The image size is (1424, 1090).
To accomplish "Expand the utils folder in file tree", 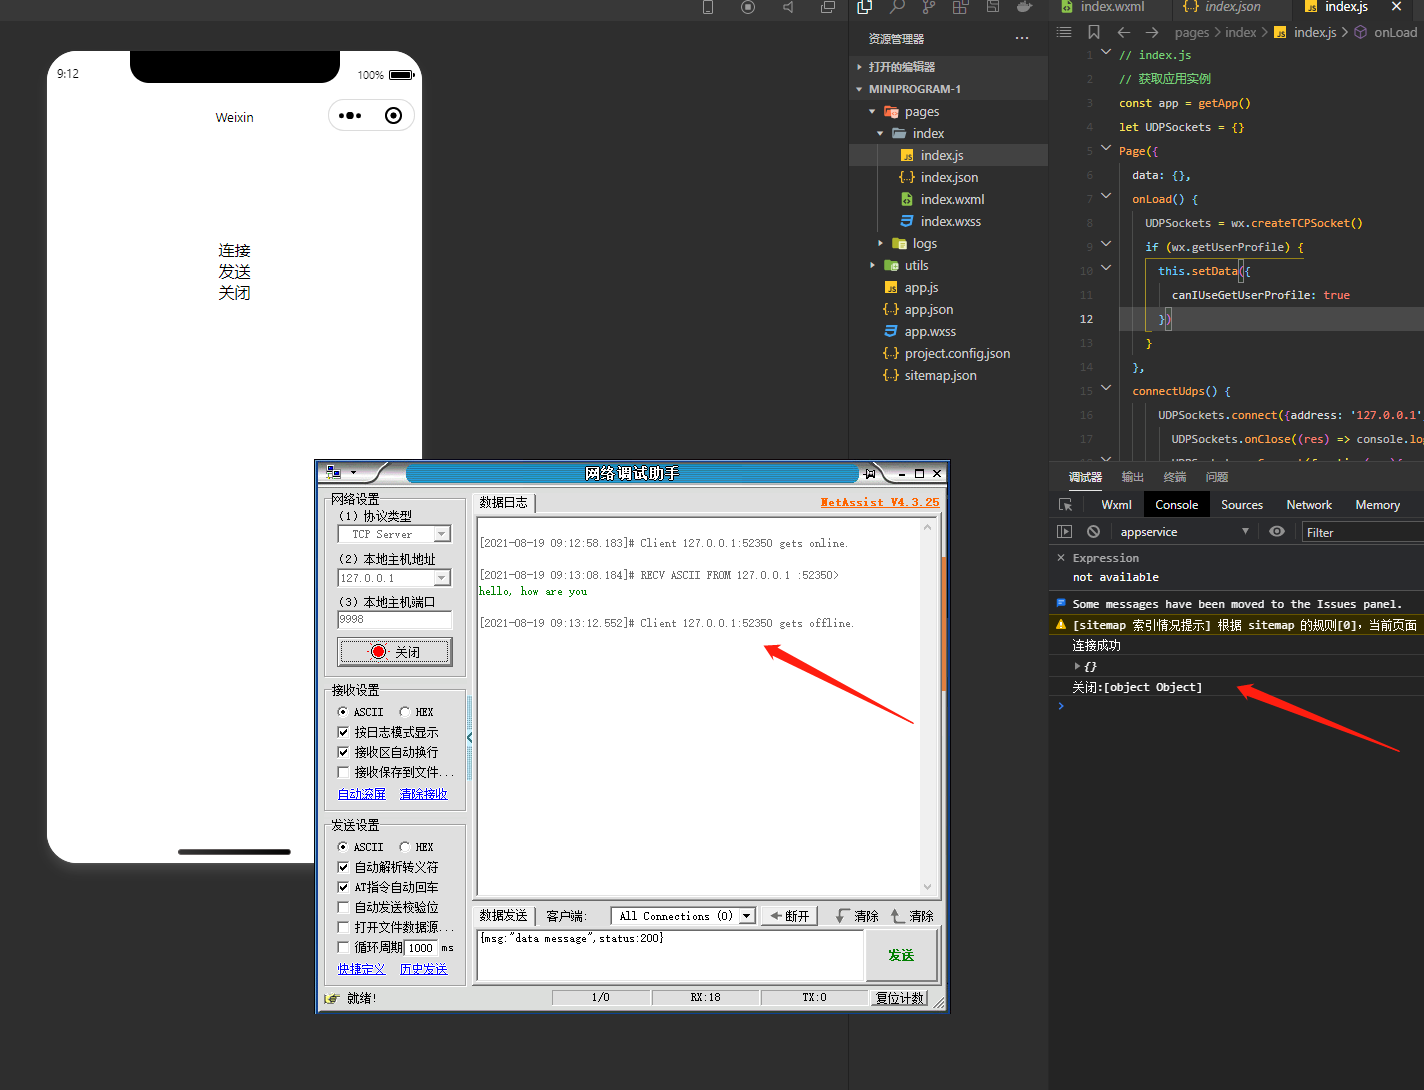I will point(872,266).
